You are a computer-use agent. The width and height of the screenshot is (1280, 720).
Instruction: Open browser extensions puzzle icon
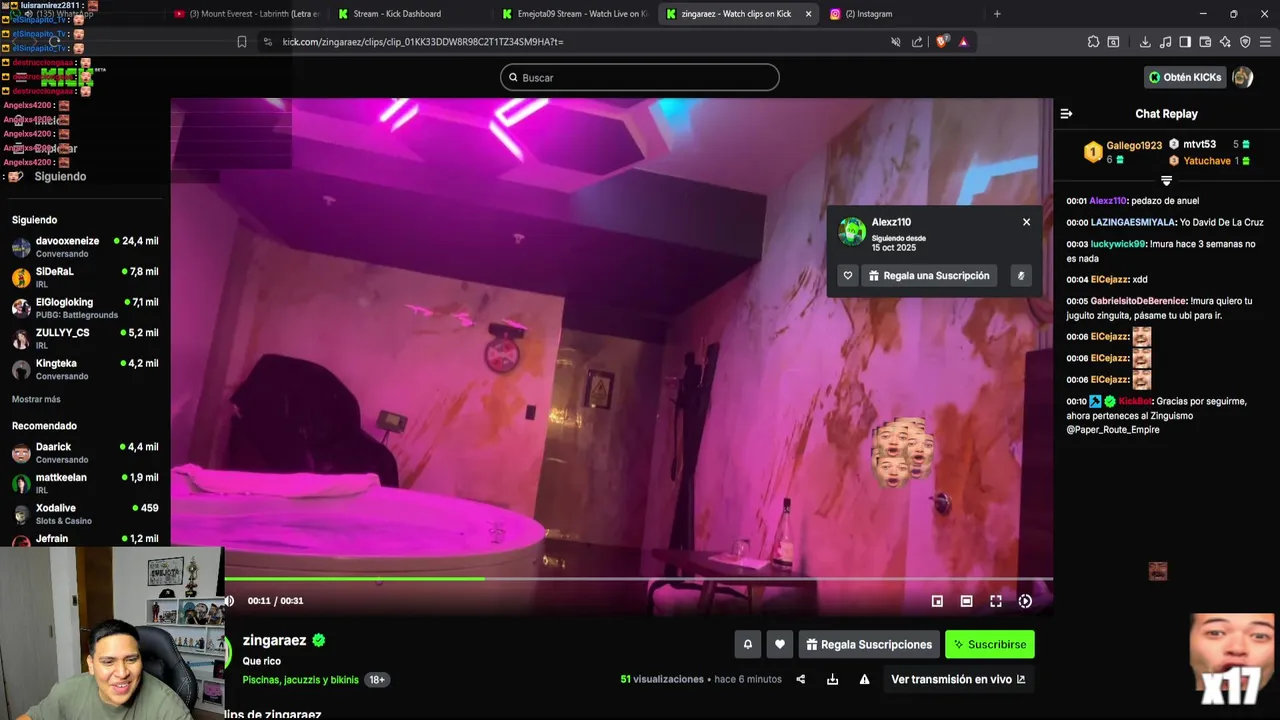coord(1093,42)
